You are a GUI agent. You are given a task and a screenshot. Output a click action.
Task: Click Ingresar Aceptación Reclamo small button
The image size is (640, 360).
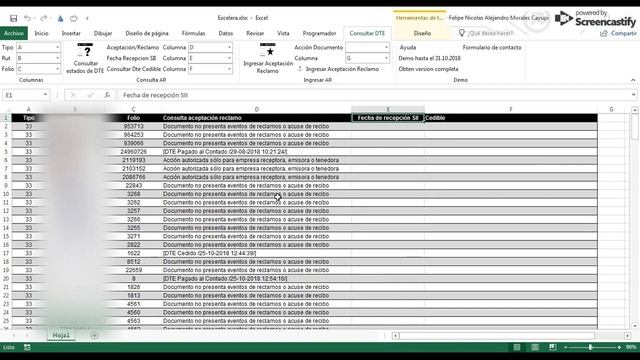(339, 69)
